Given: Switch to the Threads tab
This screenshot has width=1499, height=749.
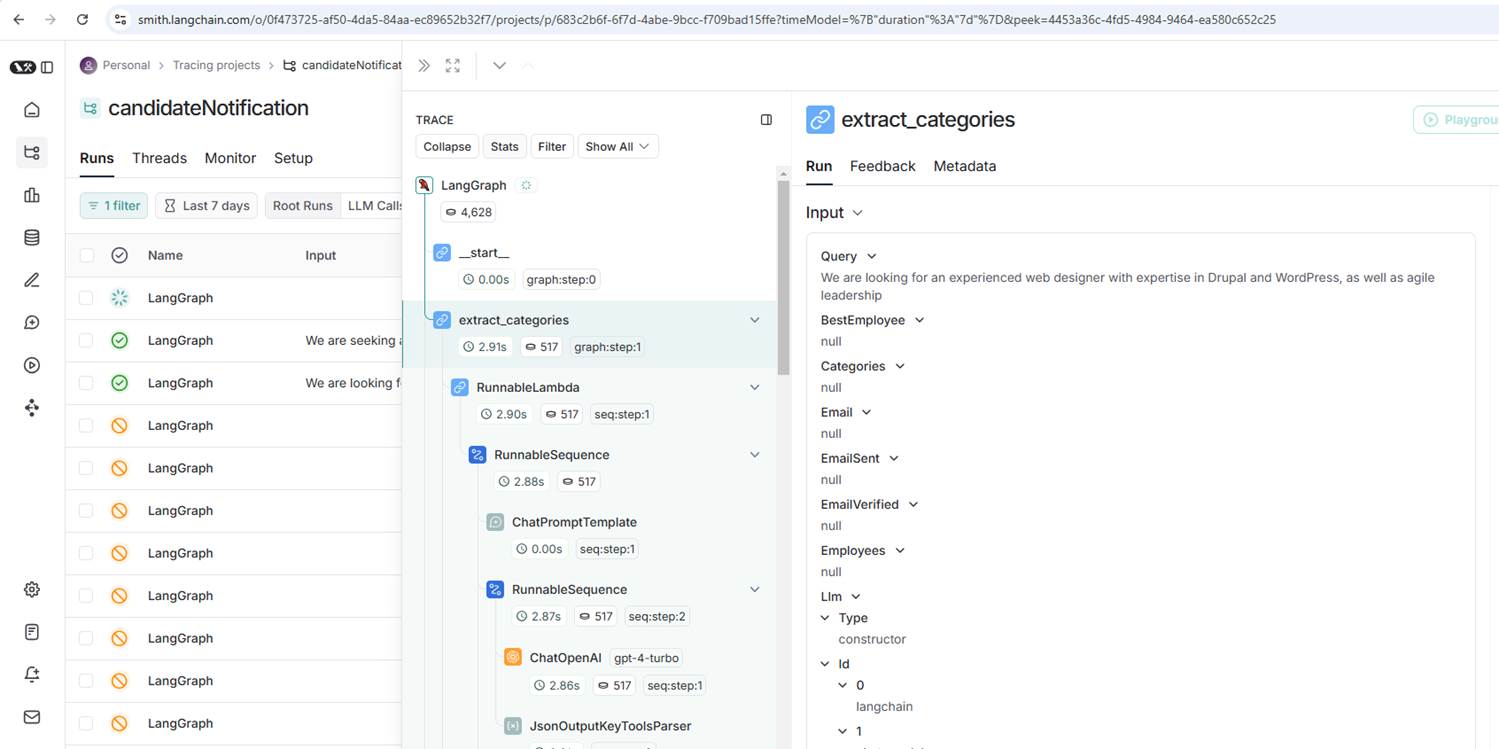Looking at the screenshot, I should 159,158.
